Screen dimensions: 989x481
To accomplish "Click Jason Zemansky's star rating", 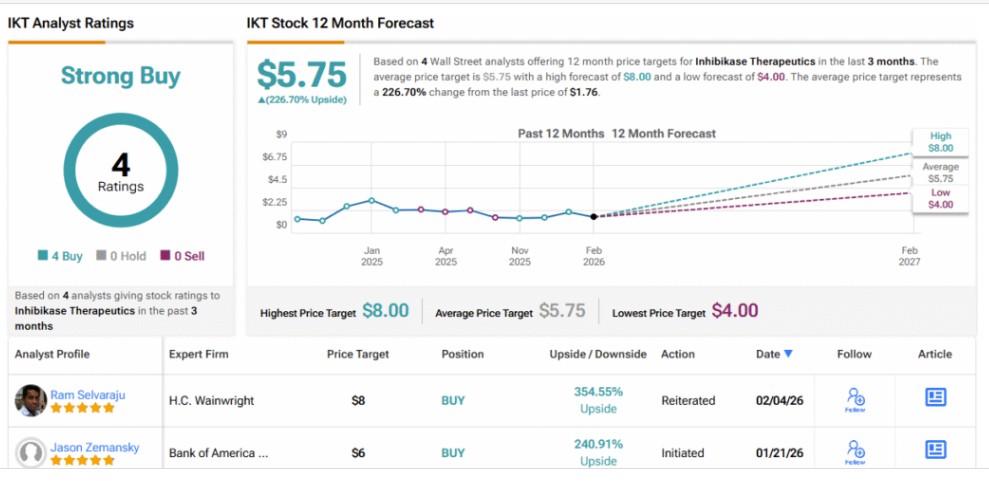I will pos(82,460).
